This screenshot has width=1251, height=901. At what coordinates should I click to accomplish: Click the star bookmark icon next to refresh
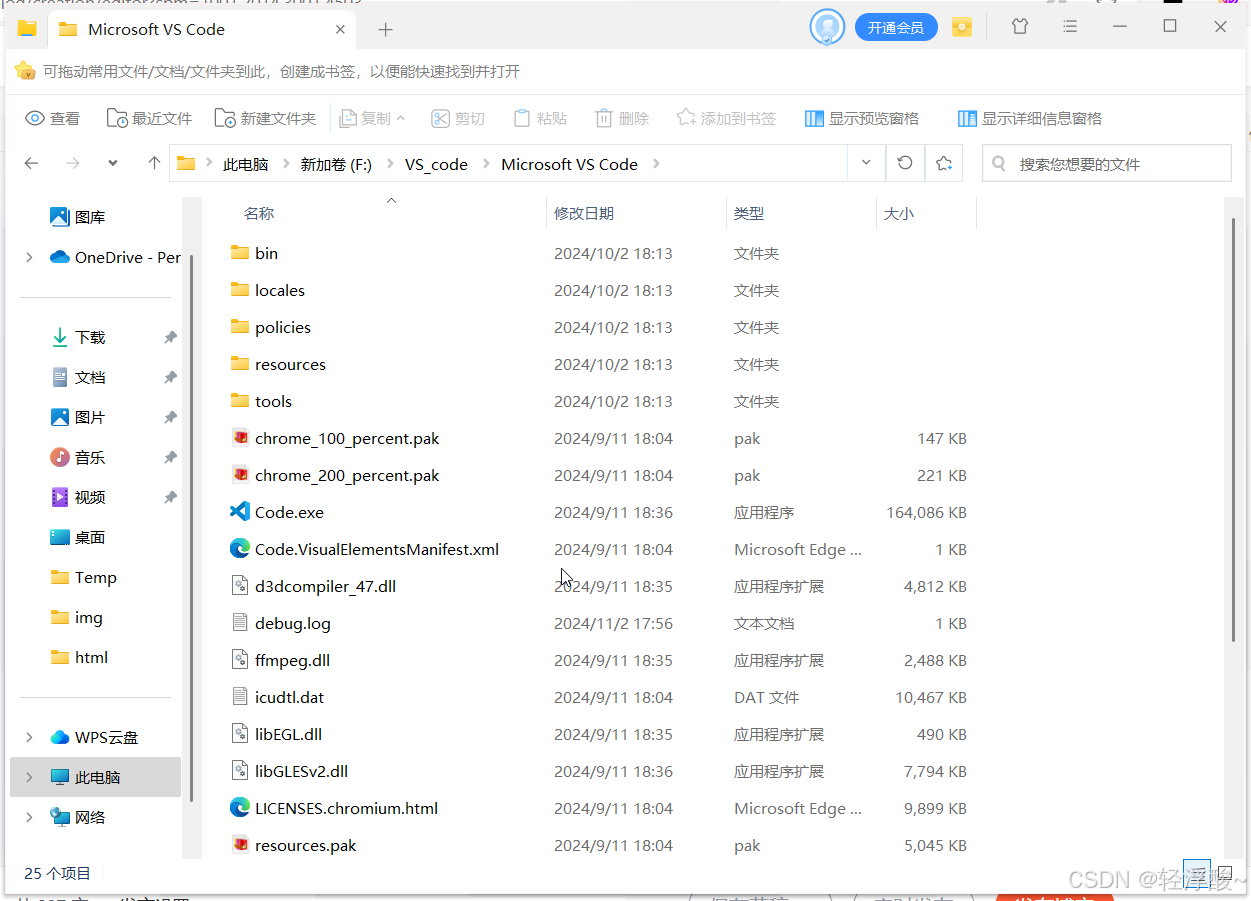[943, 163]
